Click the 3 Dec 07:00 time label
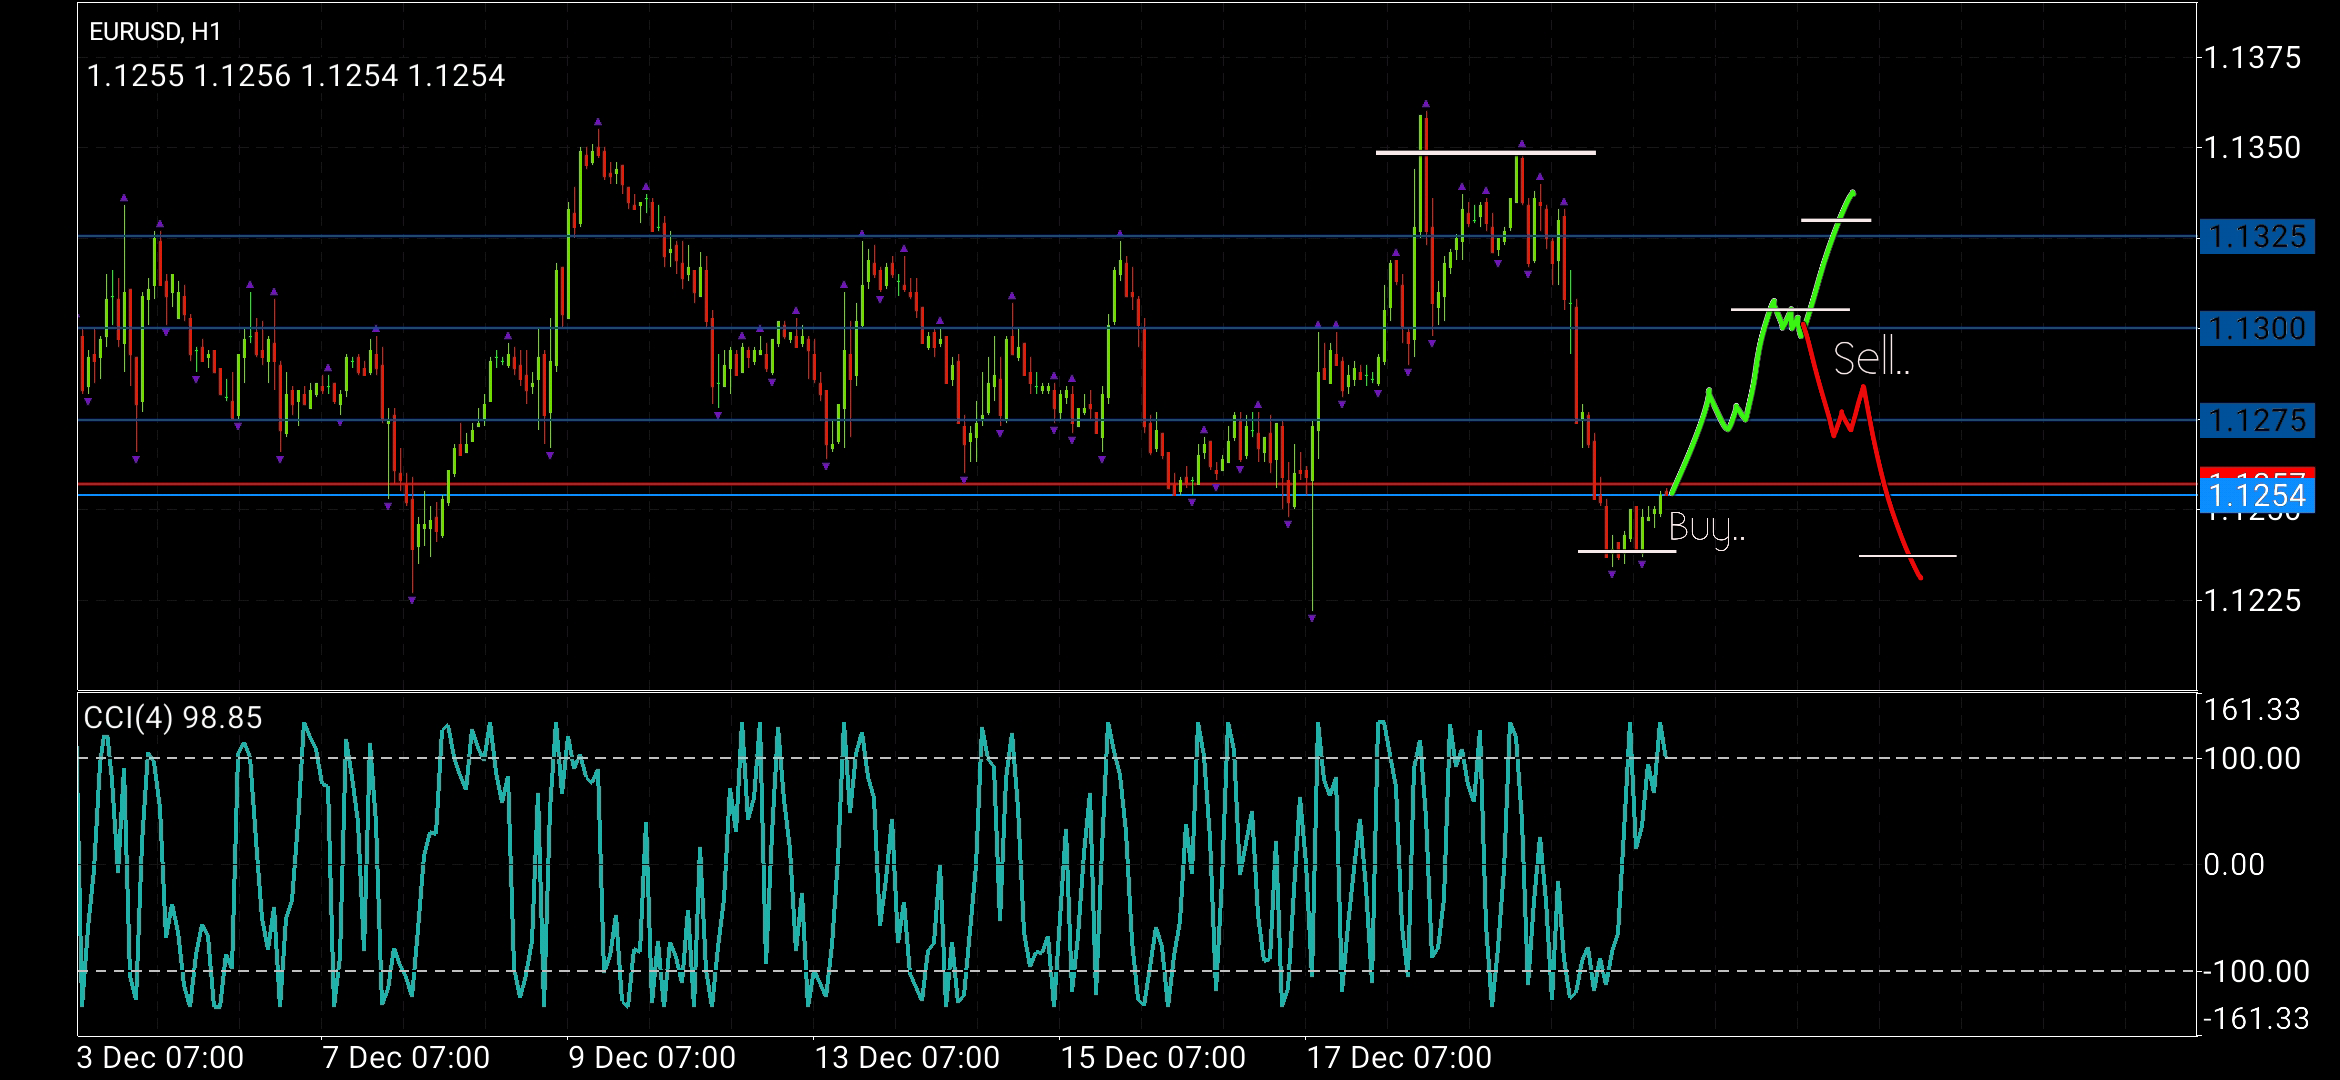The image size is (2340, 1080). (x=160, y=1057)
